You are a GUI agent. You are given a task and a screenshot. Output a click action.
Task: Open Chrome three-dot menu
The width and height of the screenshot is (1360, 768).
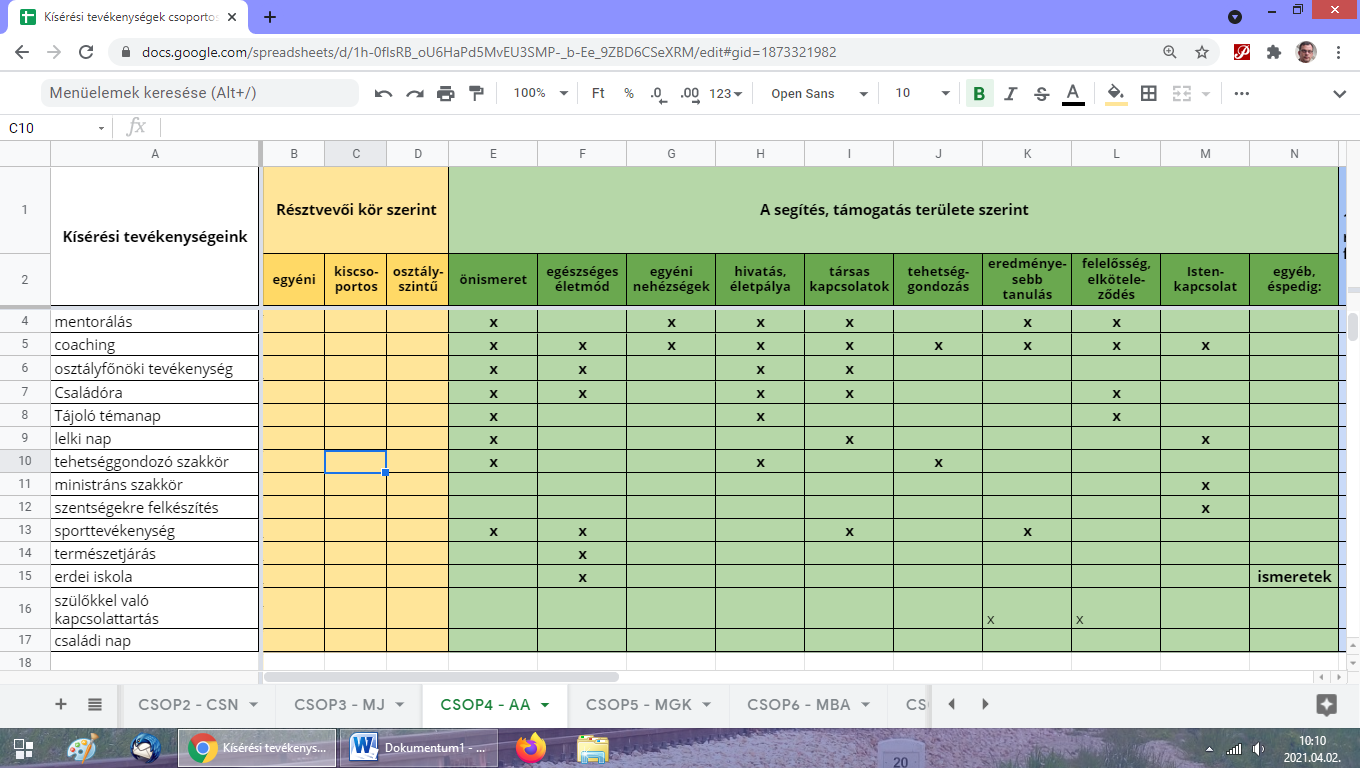[1338, 52]
